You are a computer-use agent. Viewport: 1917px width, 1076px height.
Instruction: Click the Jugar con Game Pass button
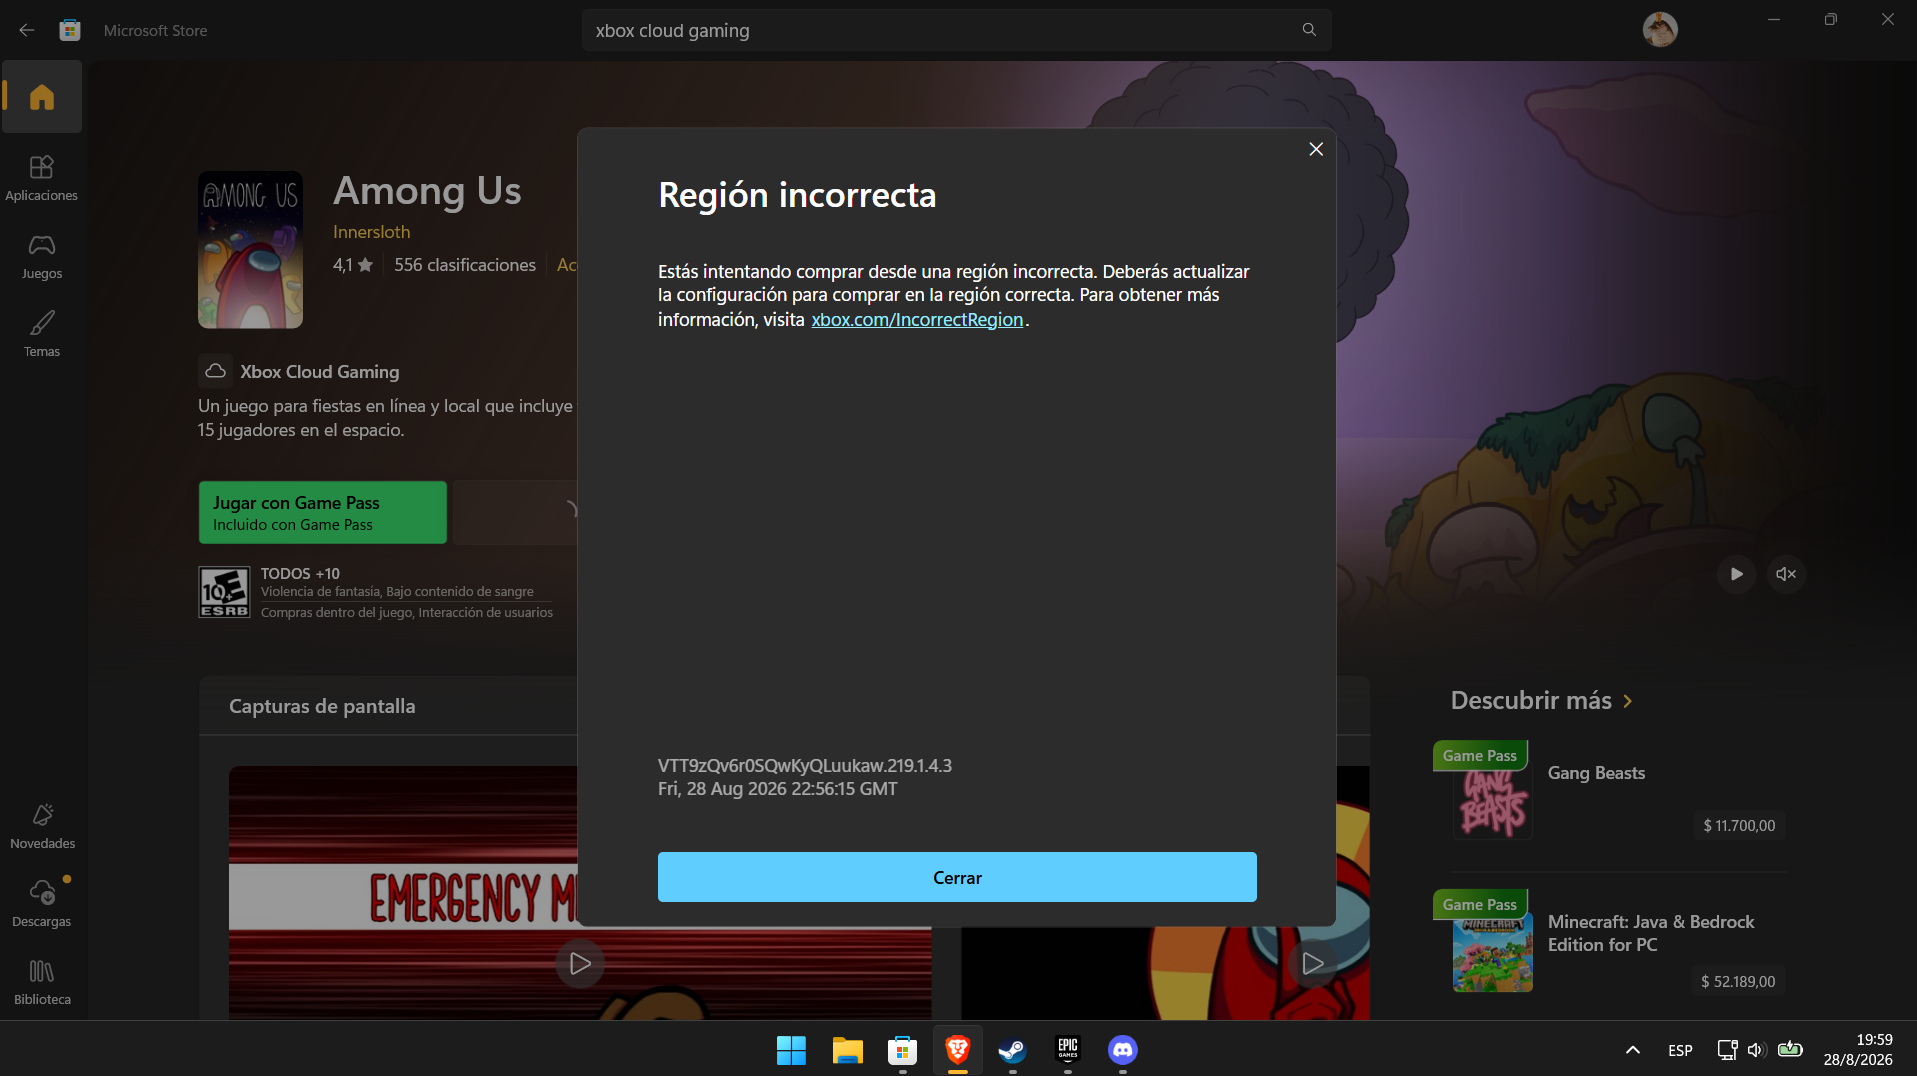click(323, 512)
